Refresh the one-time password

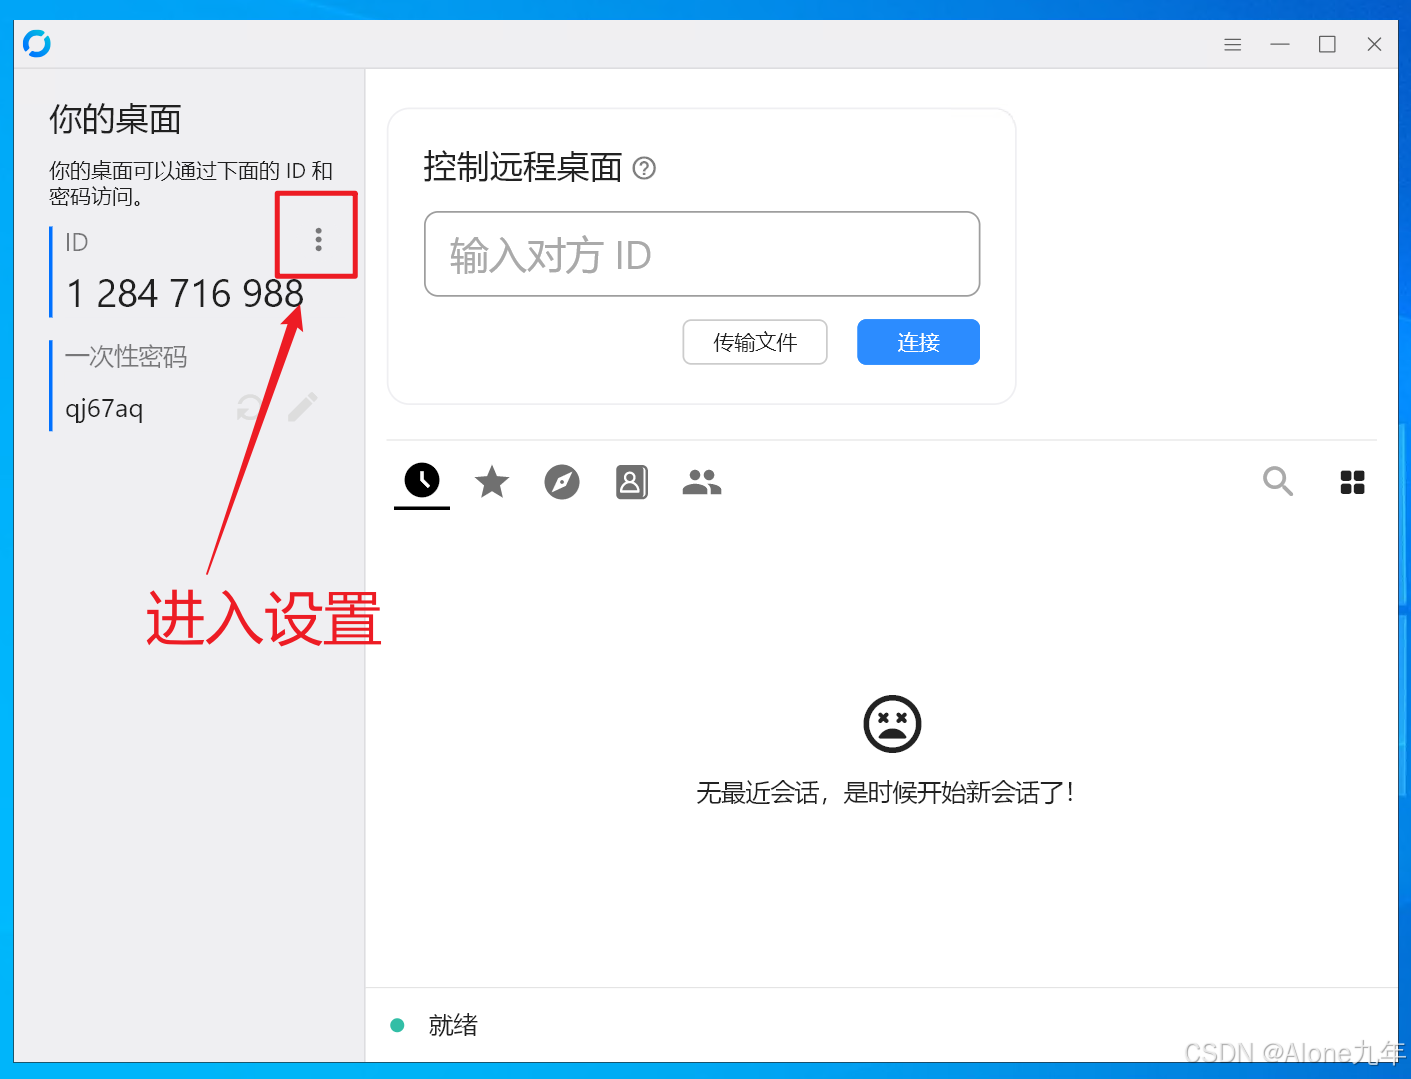coord(251,407)
